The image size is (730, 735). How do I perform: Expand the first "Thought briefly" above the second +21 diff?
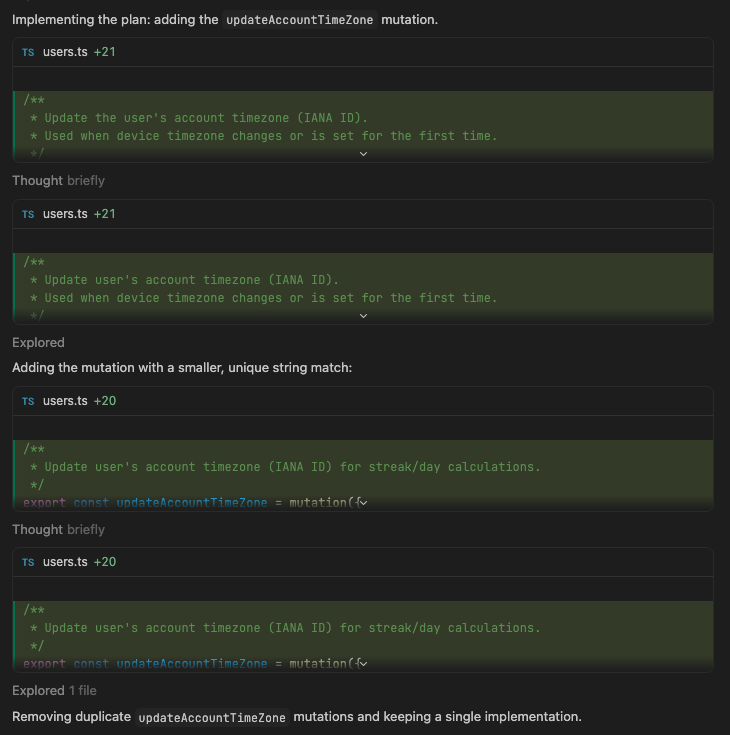point(58,180)
